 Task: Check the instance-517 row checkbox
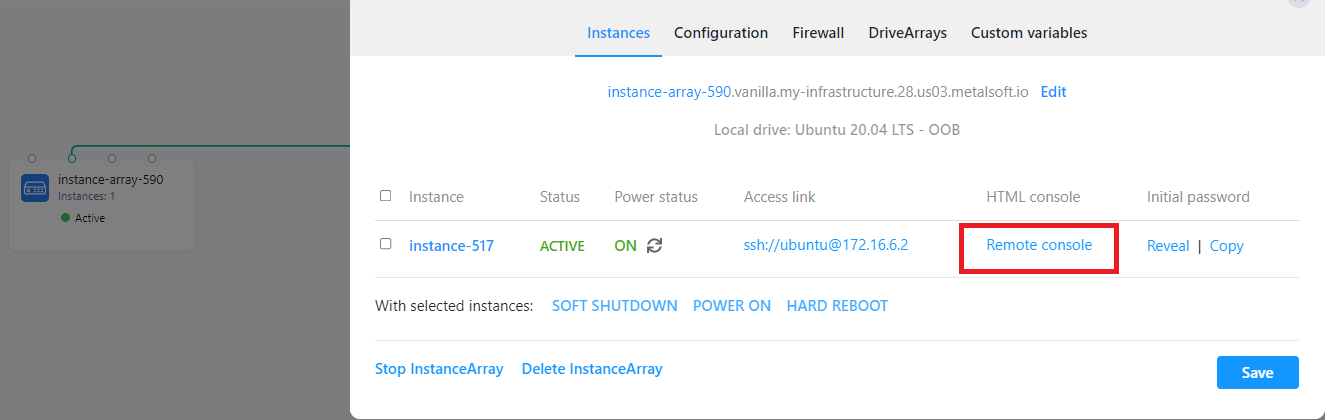[386, 244]
